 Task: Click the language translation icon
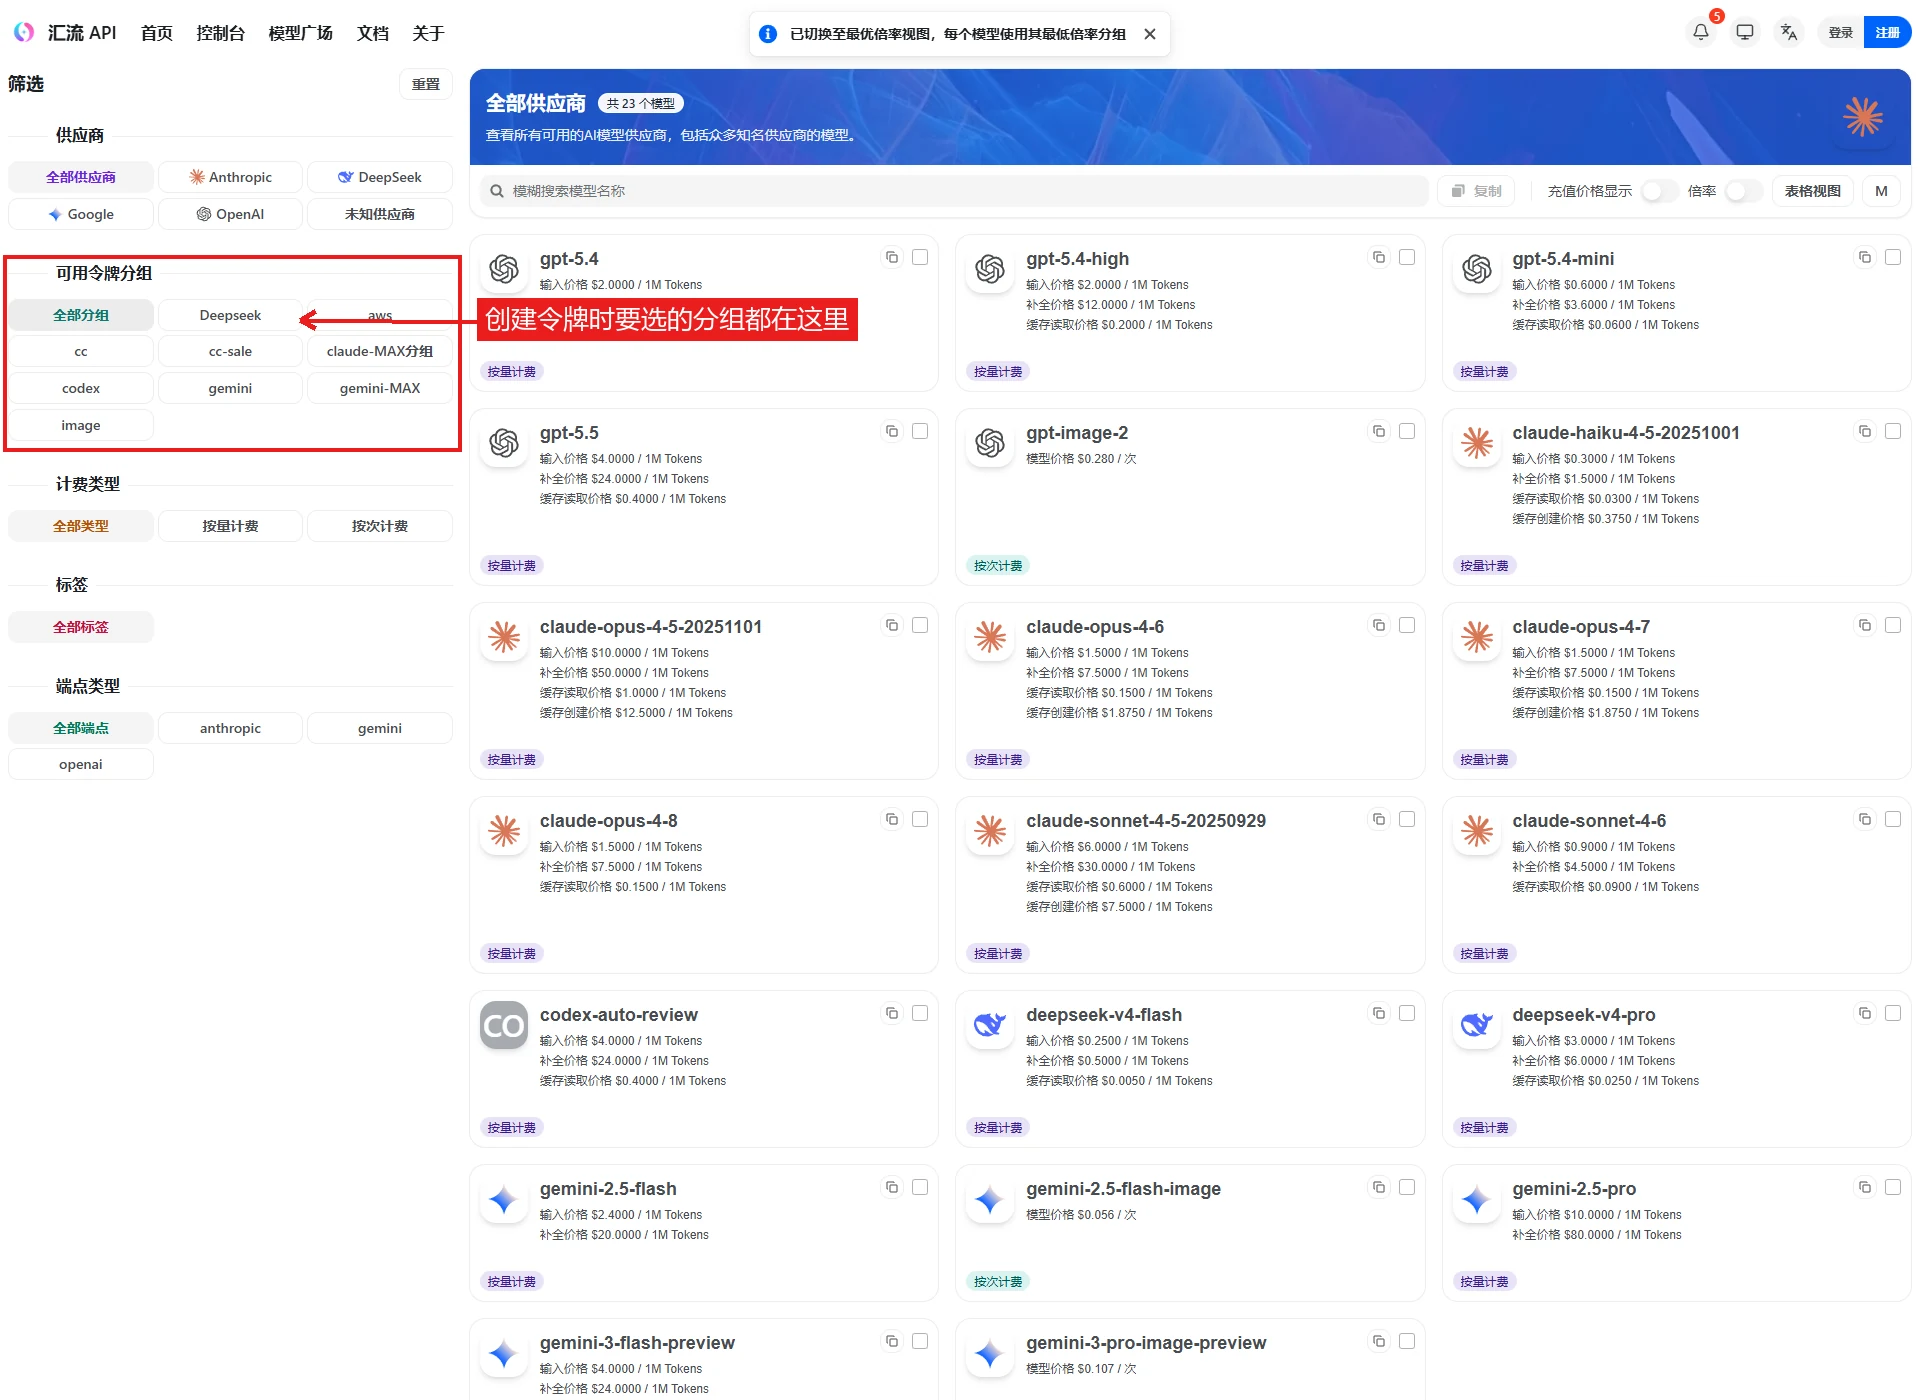coord(1788,33)
